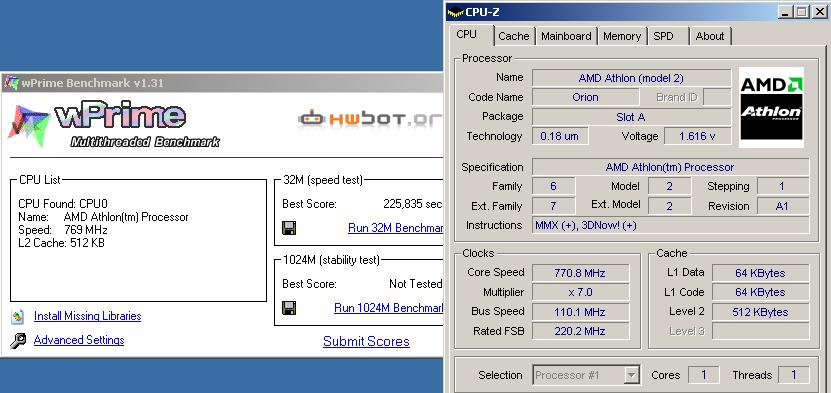Minimize the CPU-Z window

(x=786, y=12)
